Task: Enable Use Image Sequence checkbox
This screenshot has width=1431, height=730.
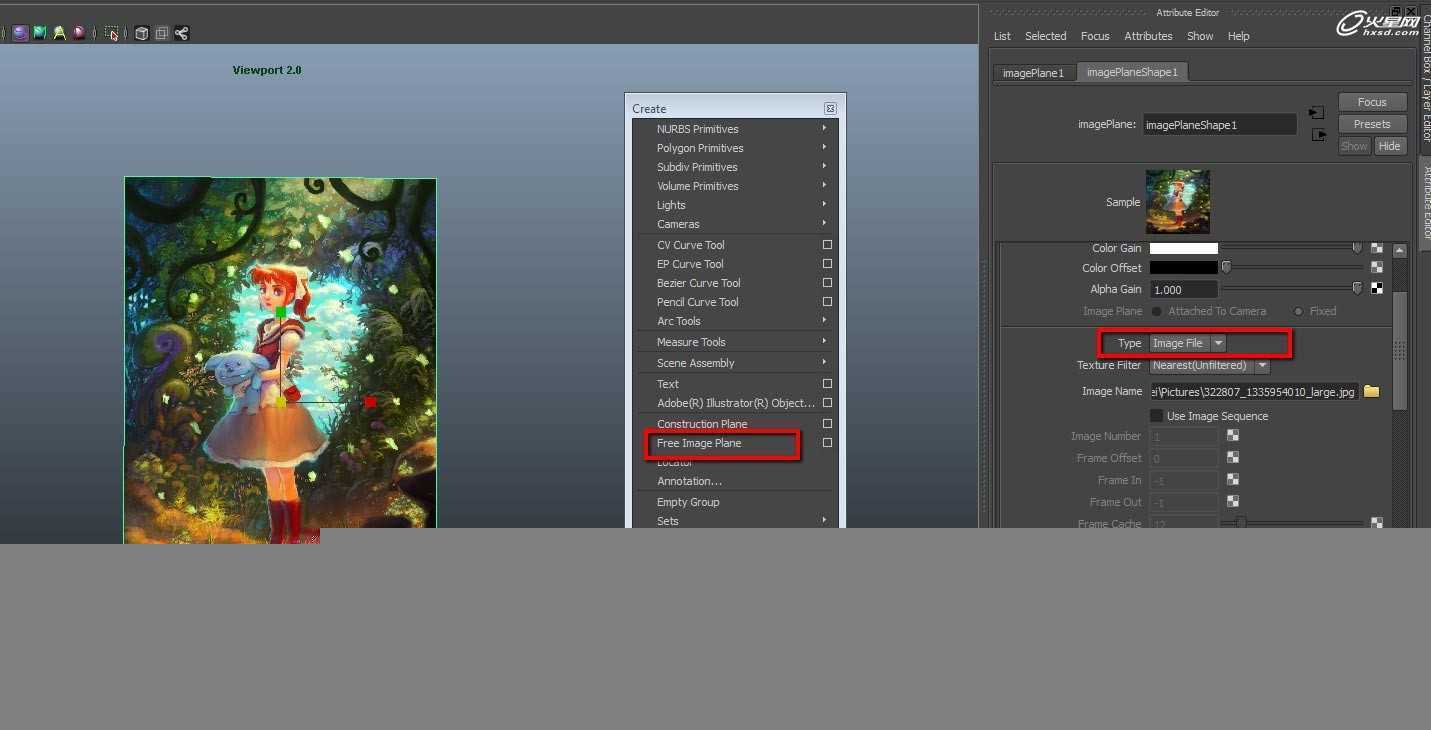Action: pyautogui.click(x=1156, y=415)
